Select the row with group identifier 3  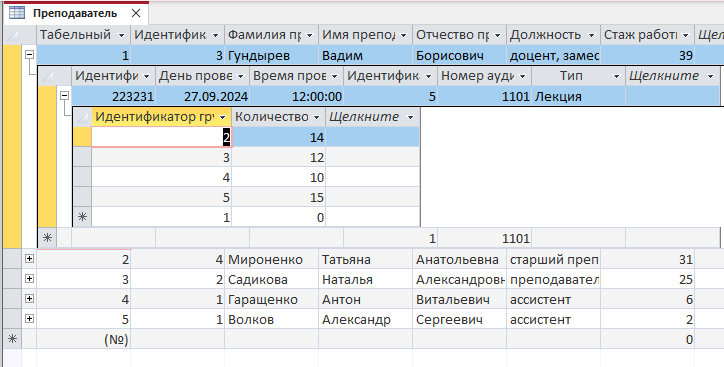[x=83, y=157]
